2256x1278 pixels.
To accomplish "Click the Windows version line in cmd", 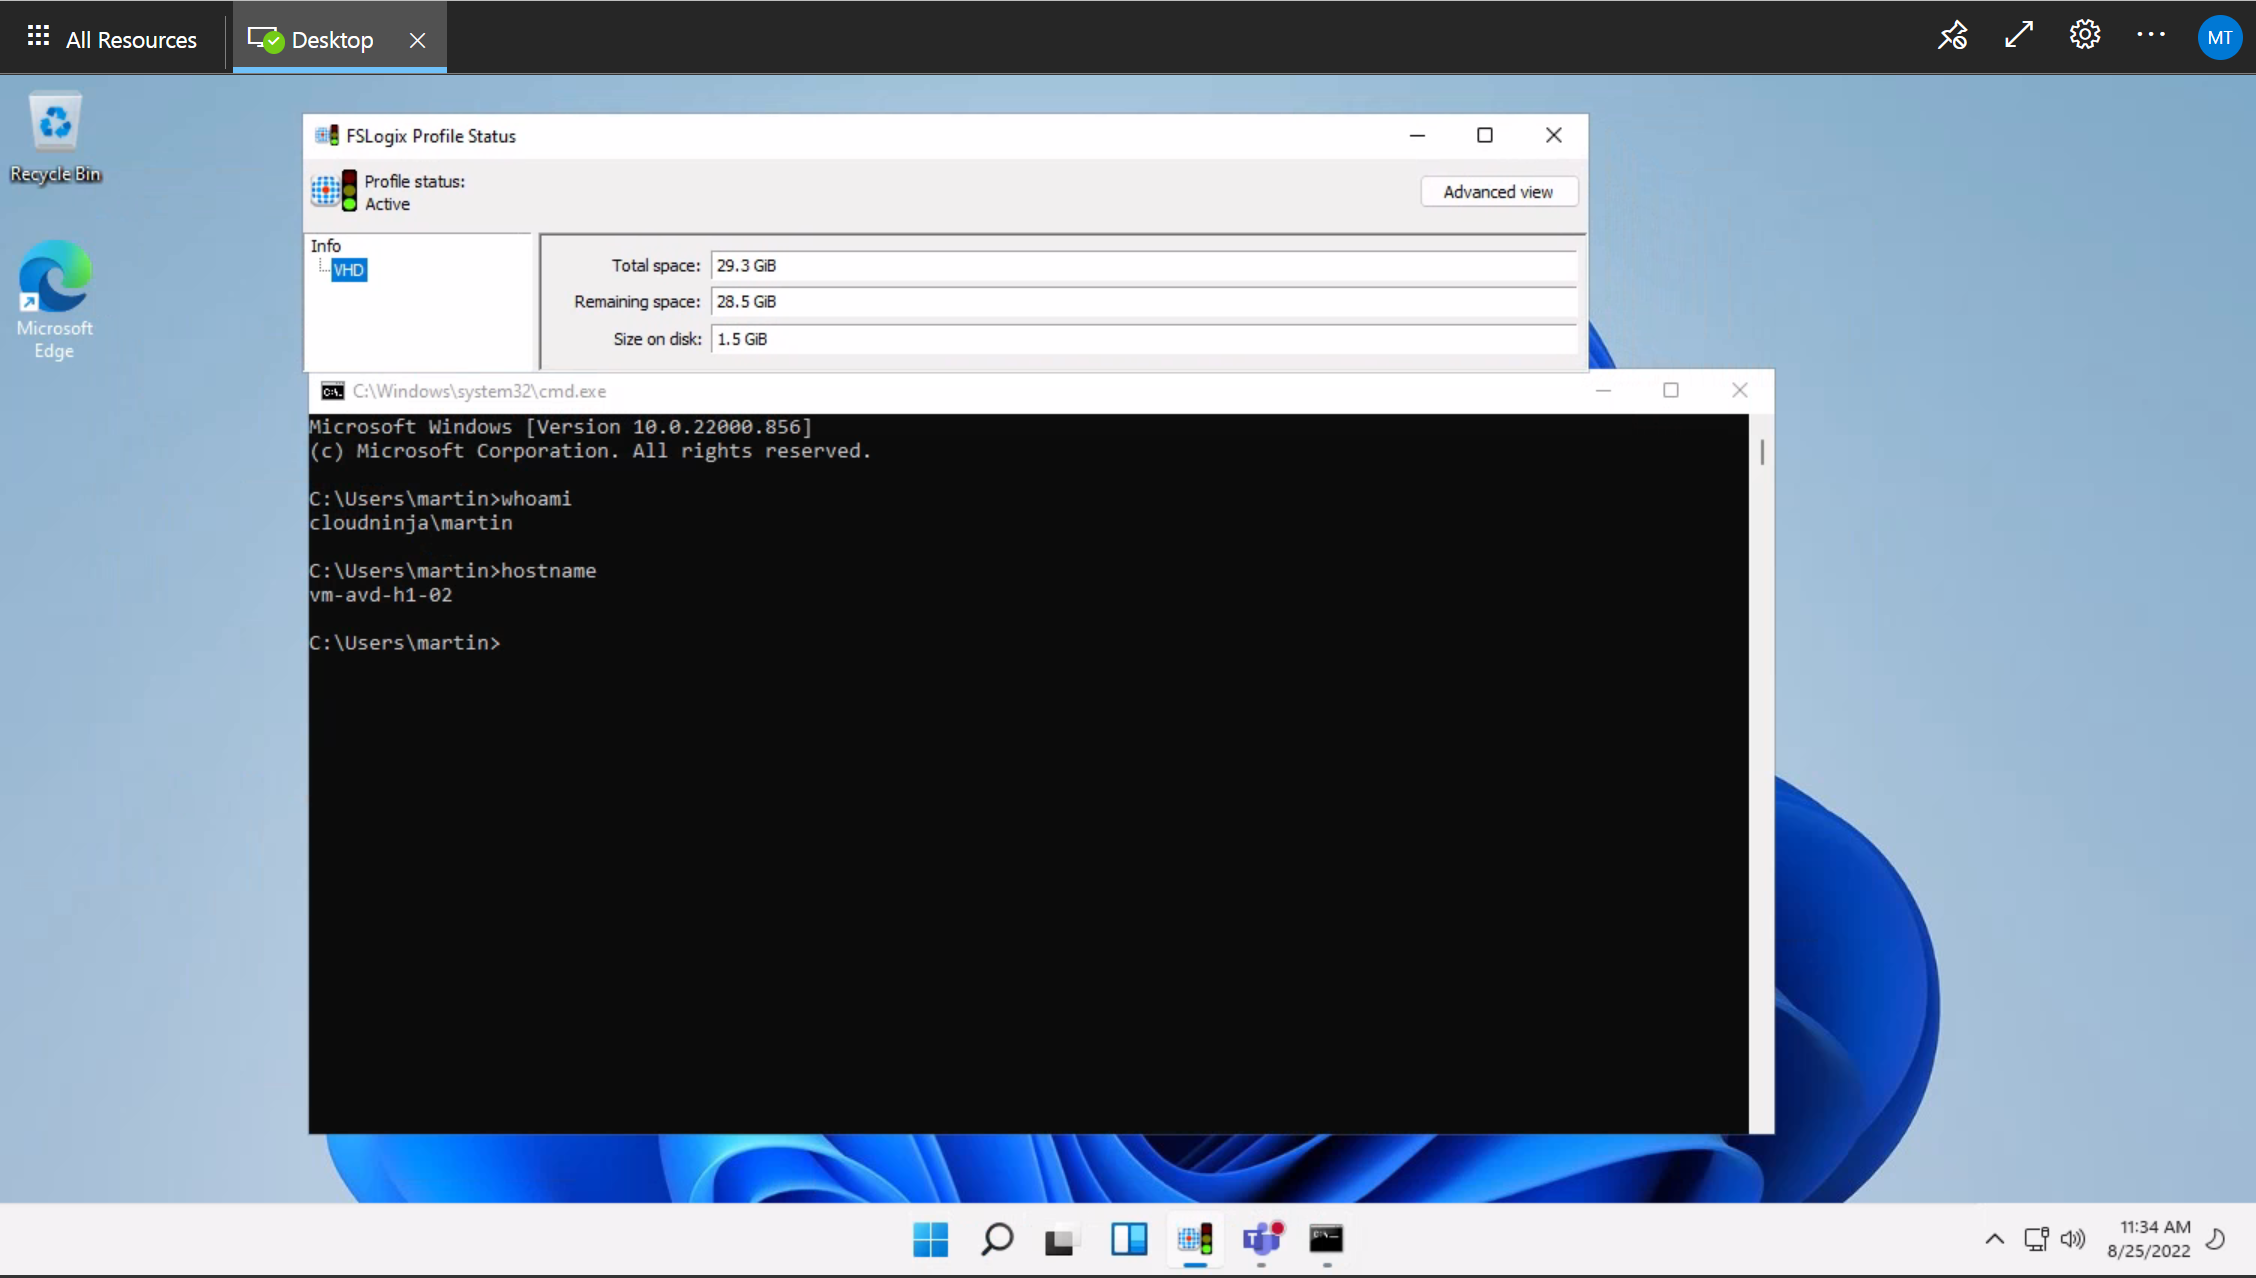I will 561,427.
